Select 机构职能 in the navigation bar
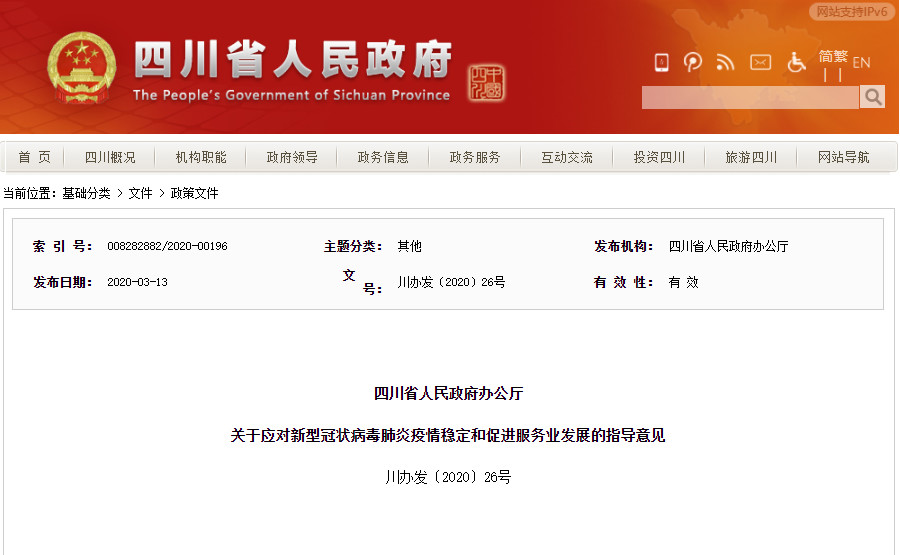The height and width of the screenshot is (555, 900). 201,157
